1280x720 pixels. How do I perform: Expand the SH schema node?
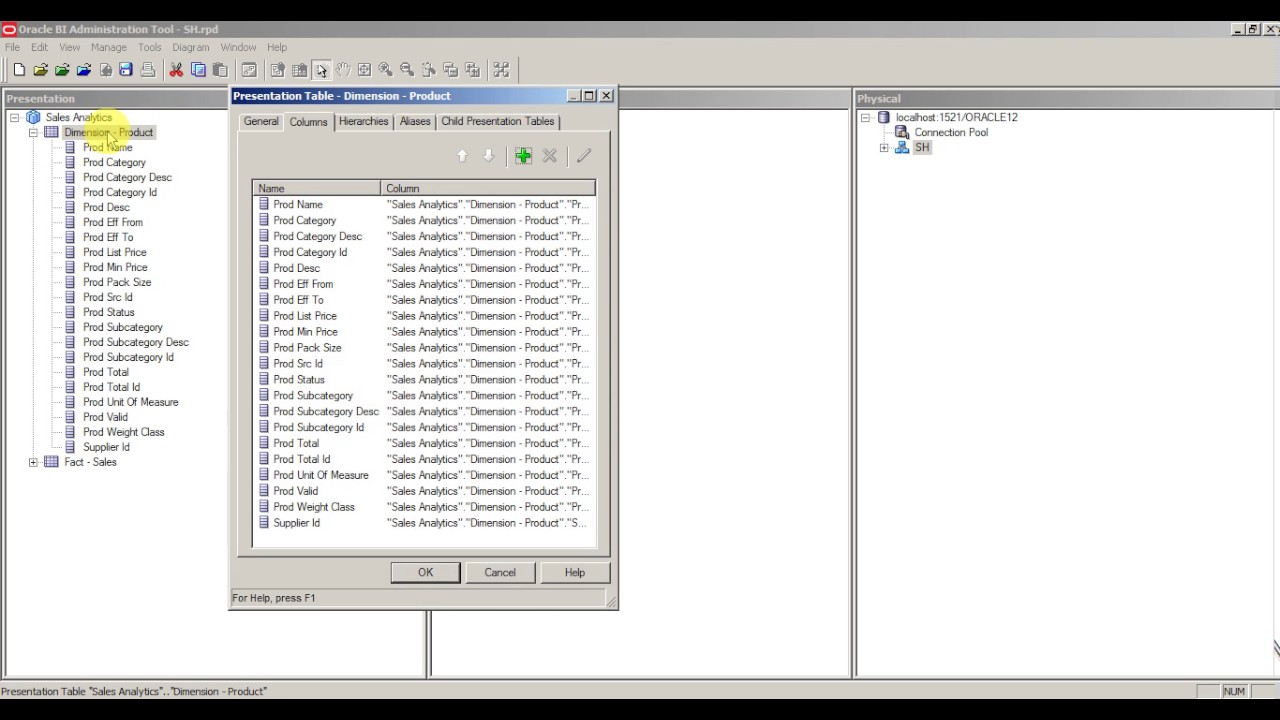click(x=884, y=147)
